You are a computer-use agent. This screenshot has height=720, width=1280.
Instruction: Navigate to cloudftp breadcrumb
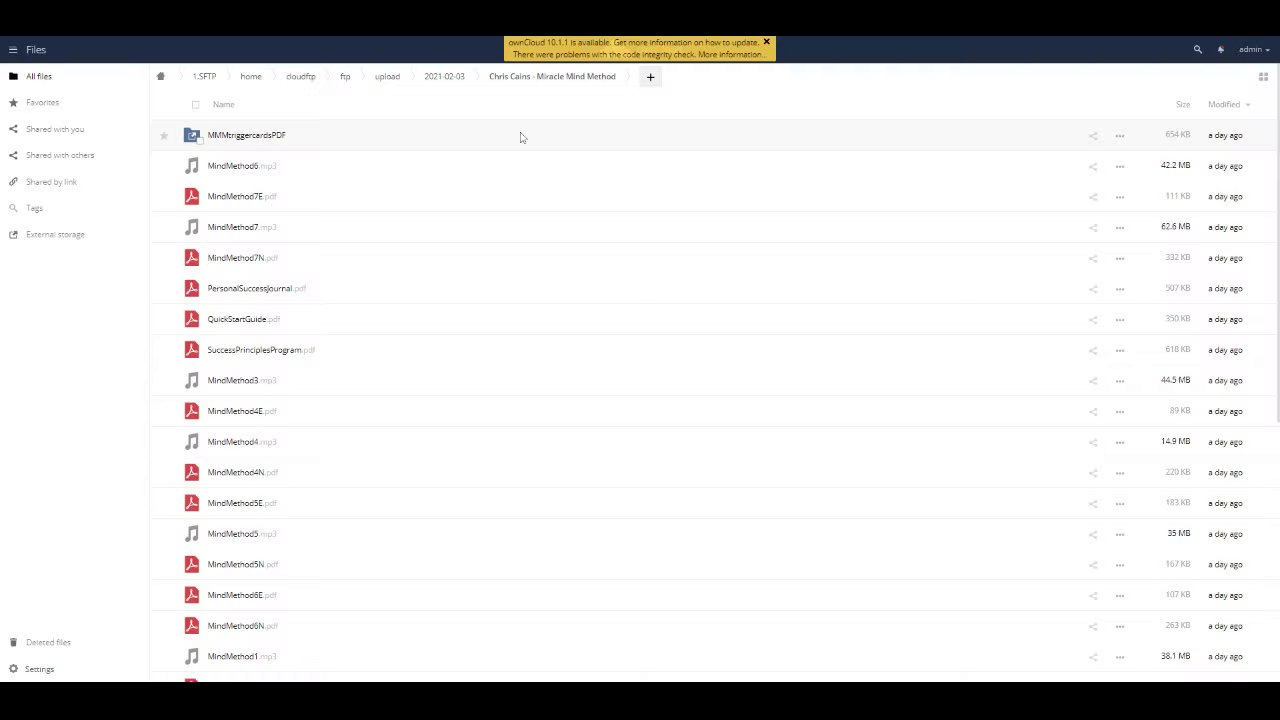[300, 76]
